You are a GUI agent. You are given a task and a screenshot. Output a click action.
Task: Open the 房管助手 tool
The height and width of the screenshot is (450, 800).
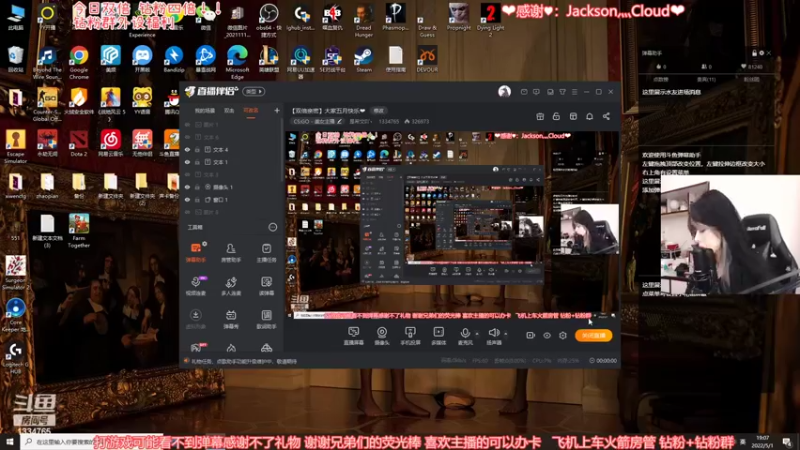[231, 252]
